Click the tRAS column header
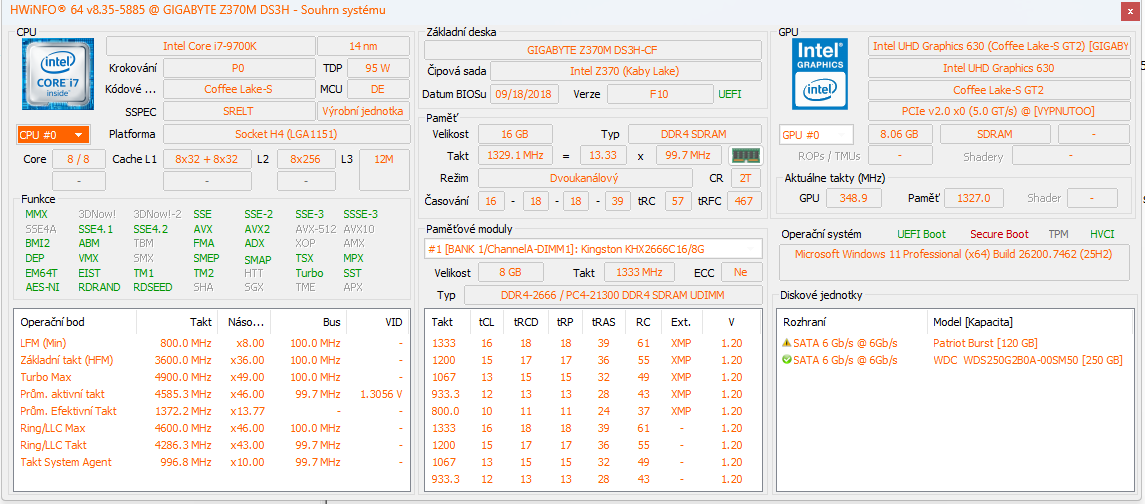 603,322
